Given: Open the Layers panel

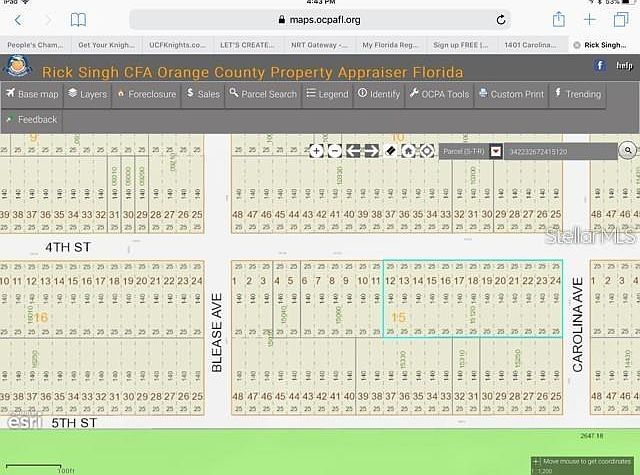Looking at the screenshot, I should (x=87, y=94).
